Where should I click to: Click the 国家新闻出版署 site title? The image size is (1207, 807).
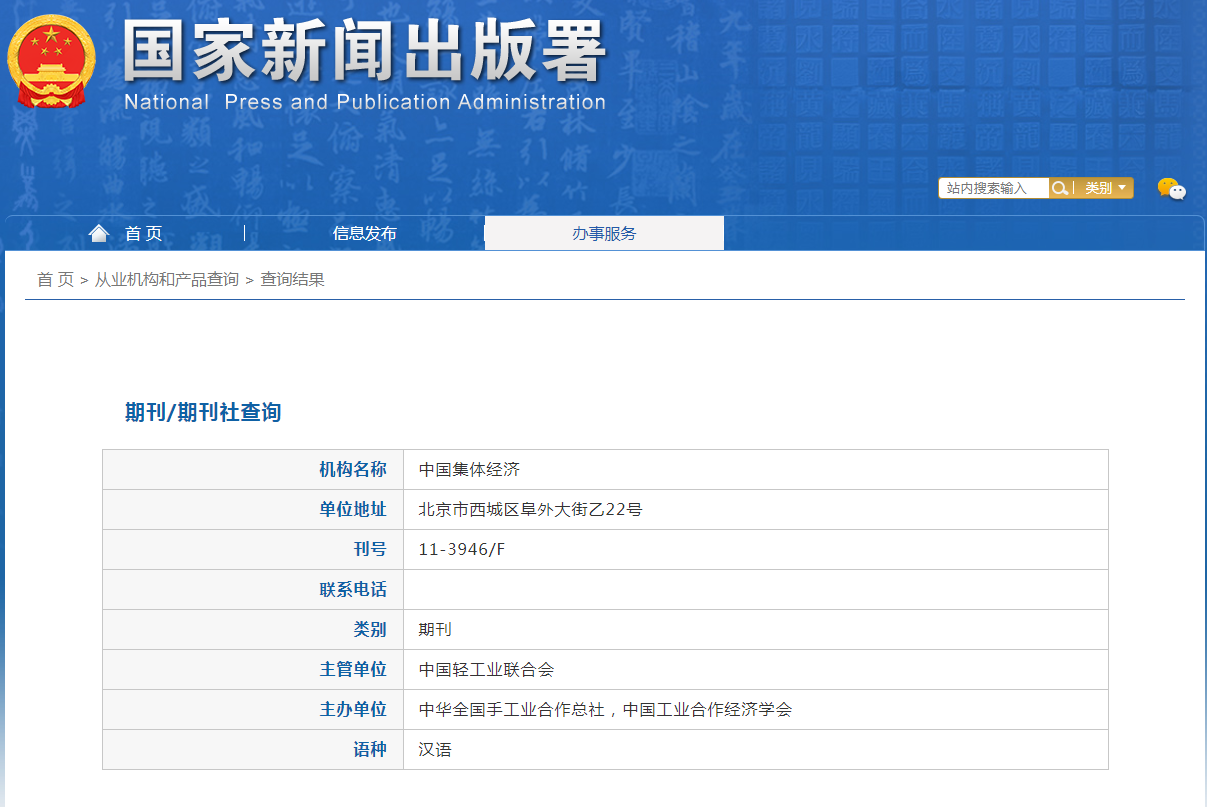[x=364, y=52]
